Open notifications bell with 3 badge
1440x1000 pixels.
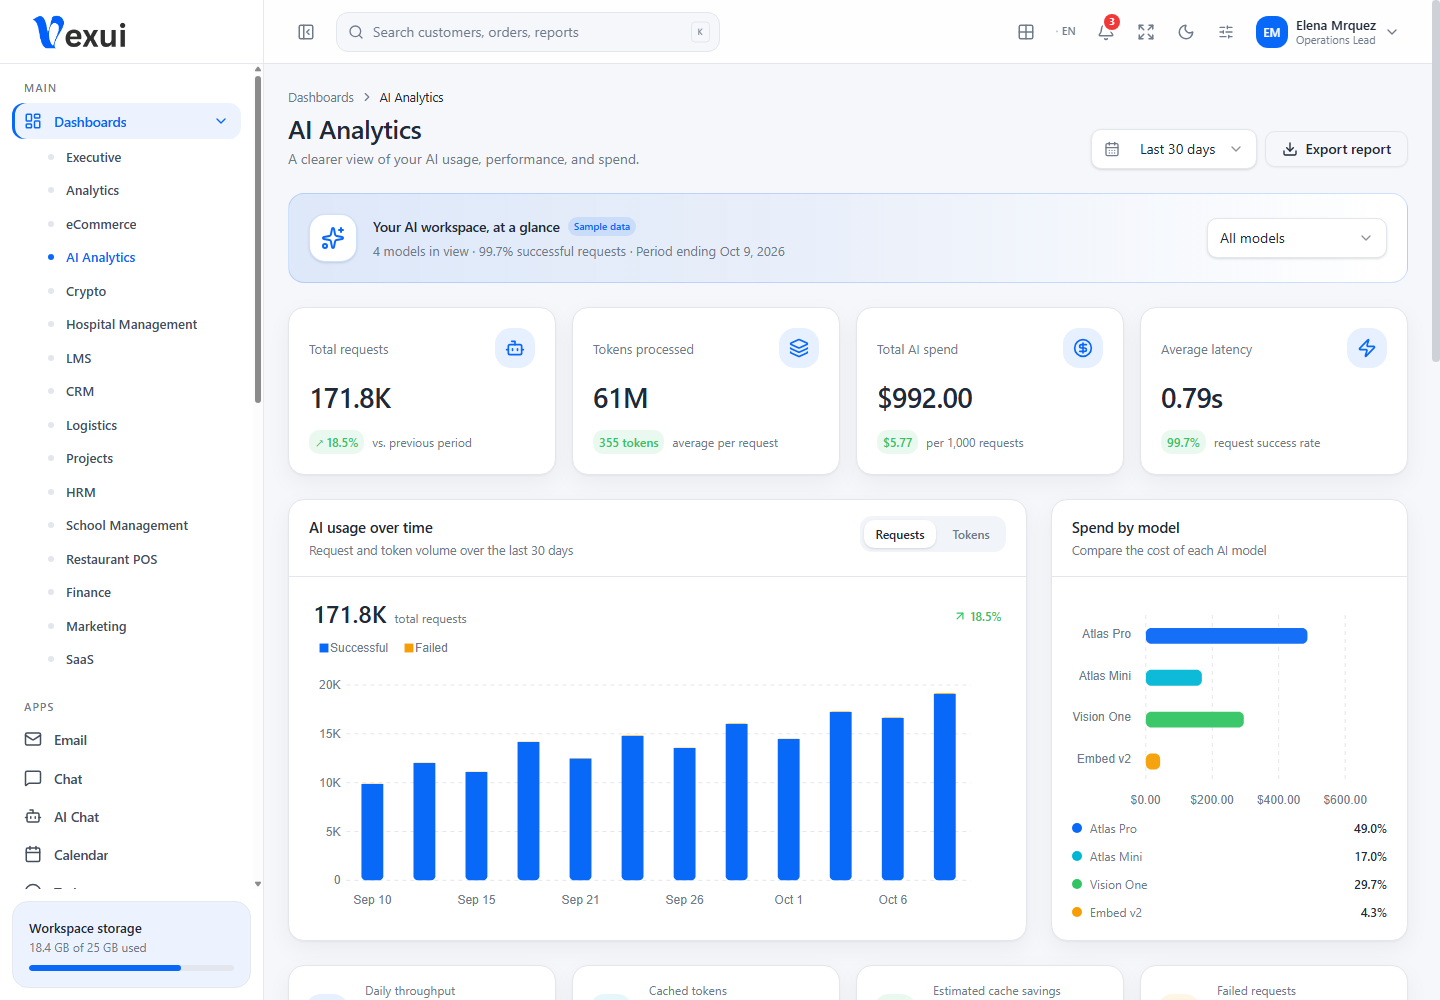click(1106, 32)
